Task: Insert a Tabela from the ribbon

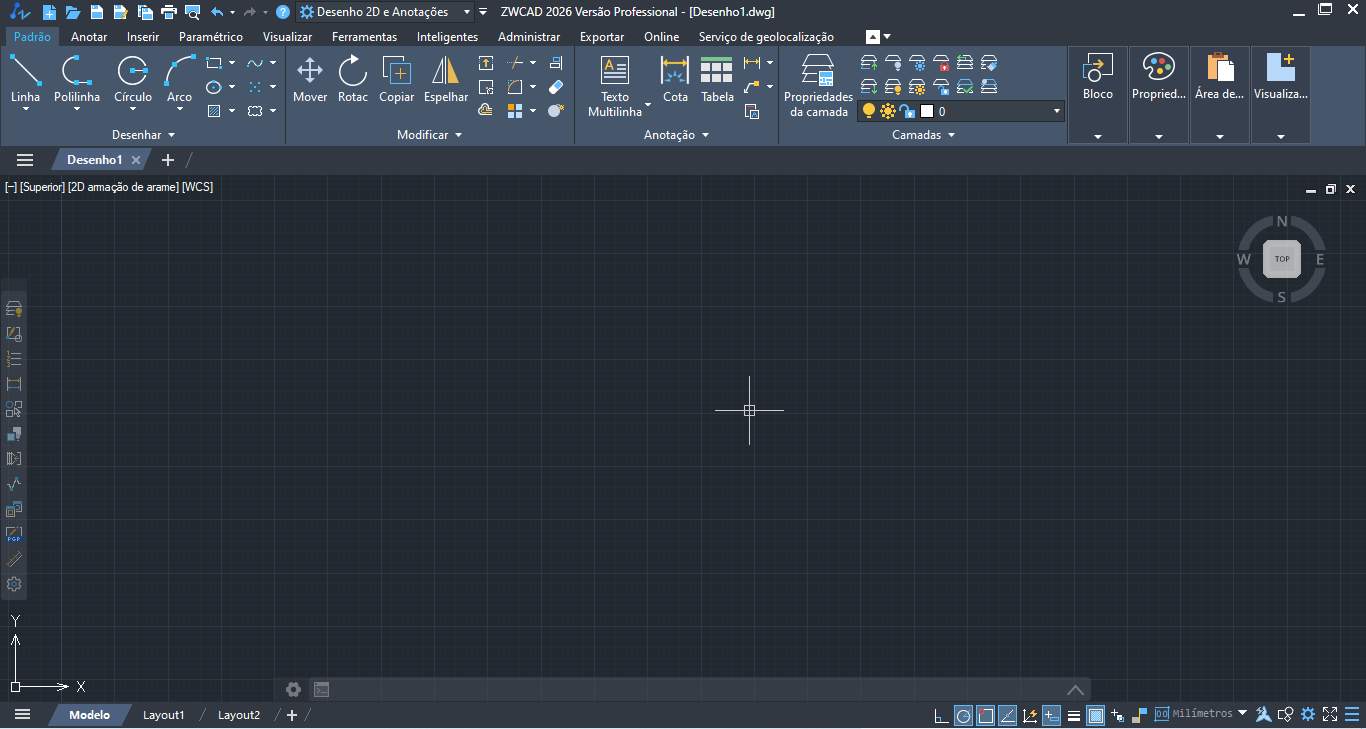Action: tap(717, 72)
